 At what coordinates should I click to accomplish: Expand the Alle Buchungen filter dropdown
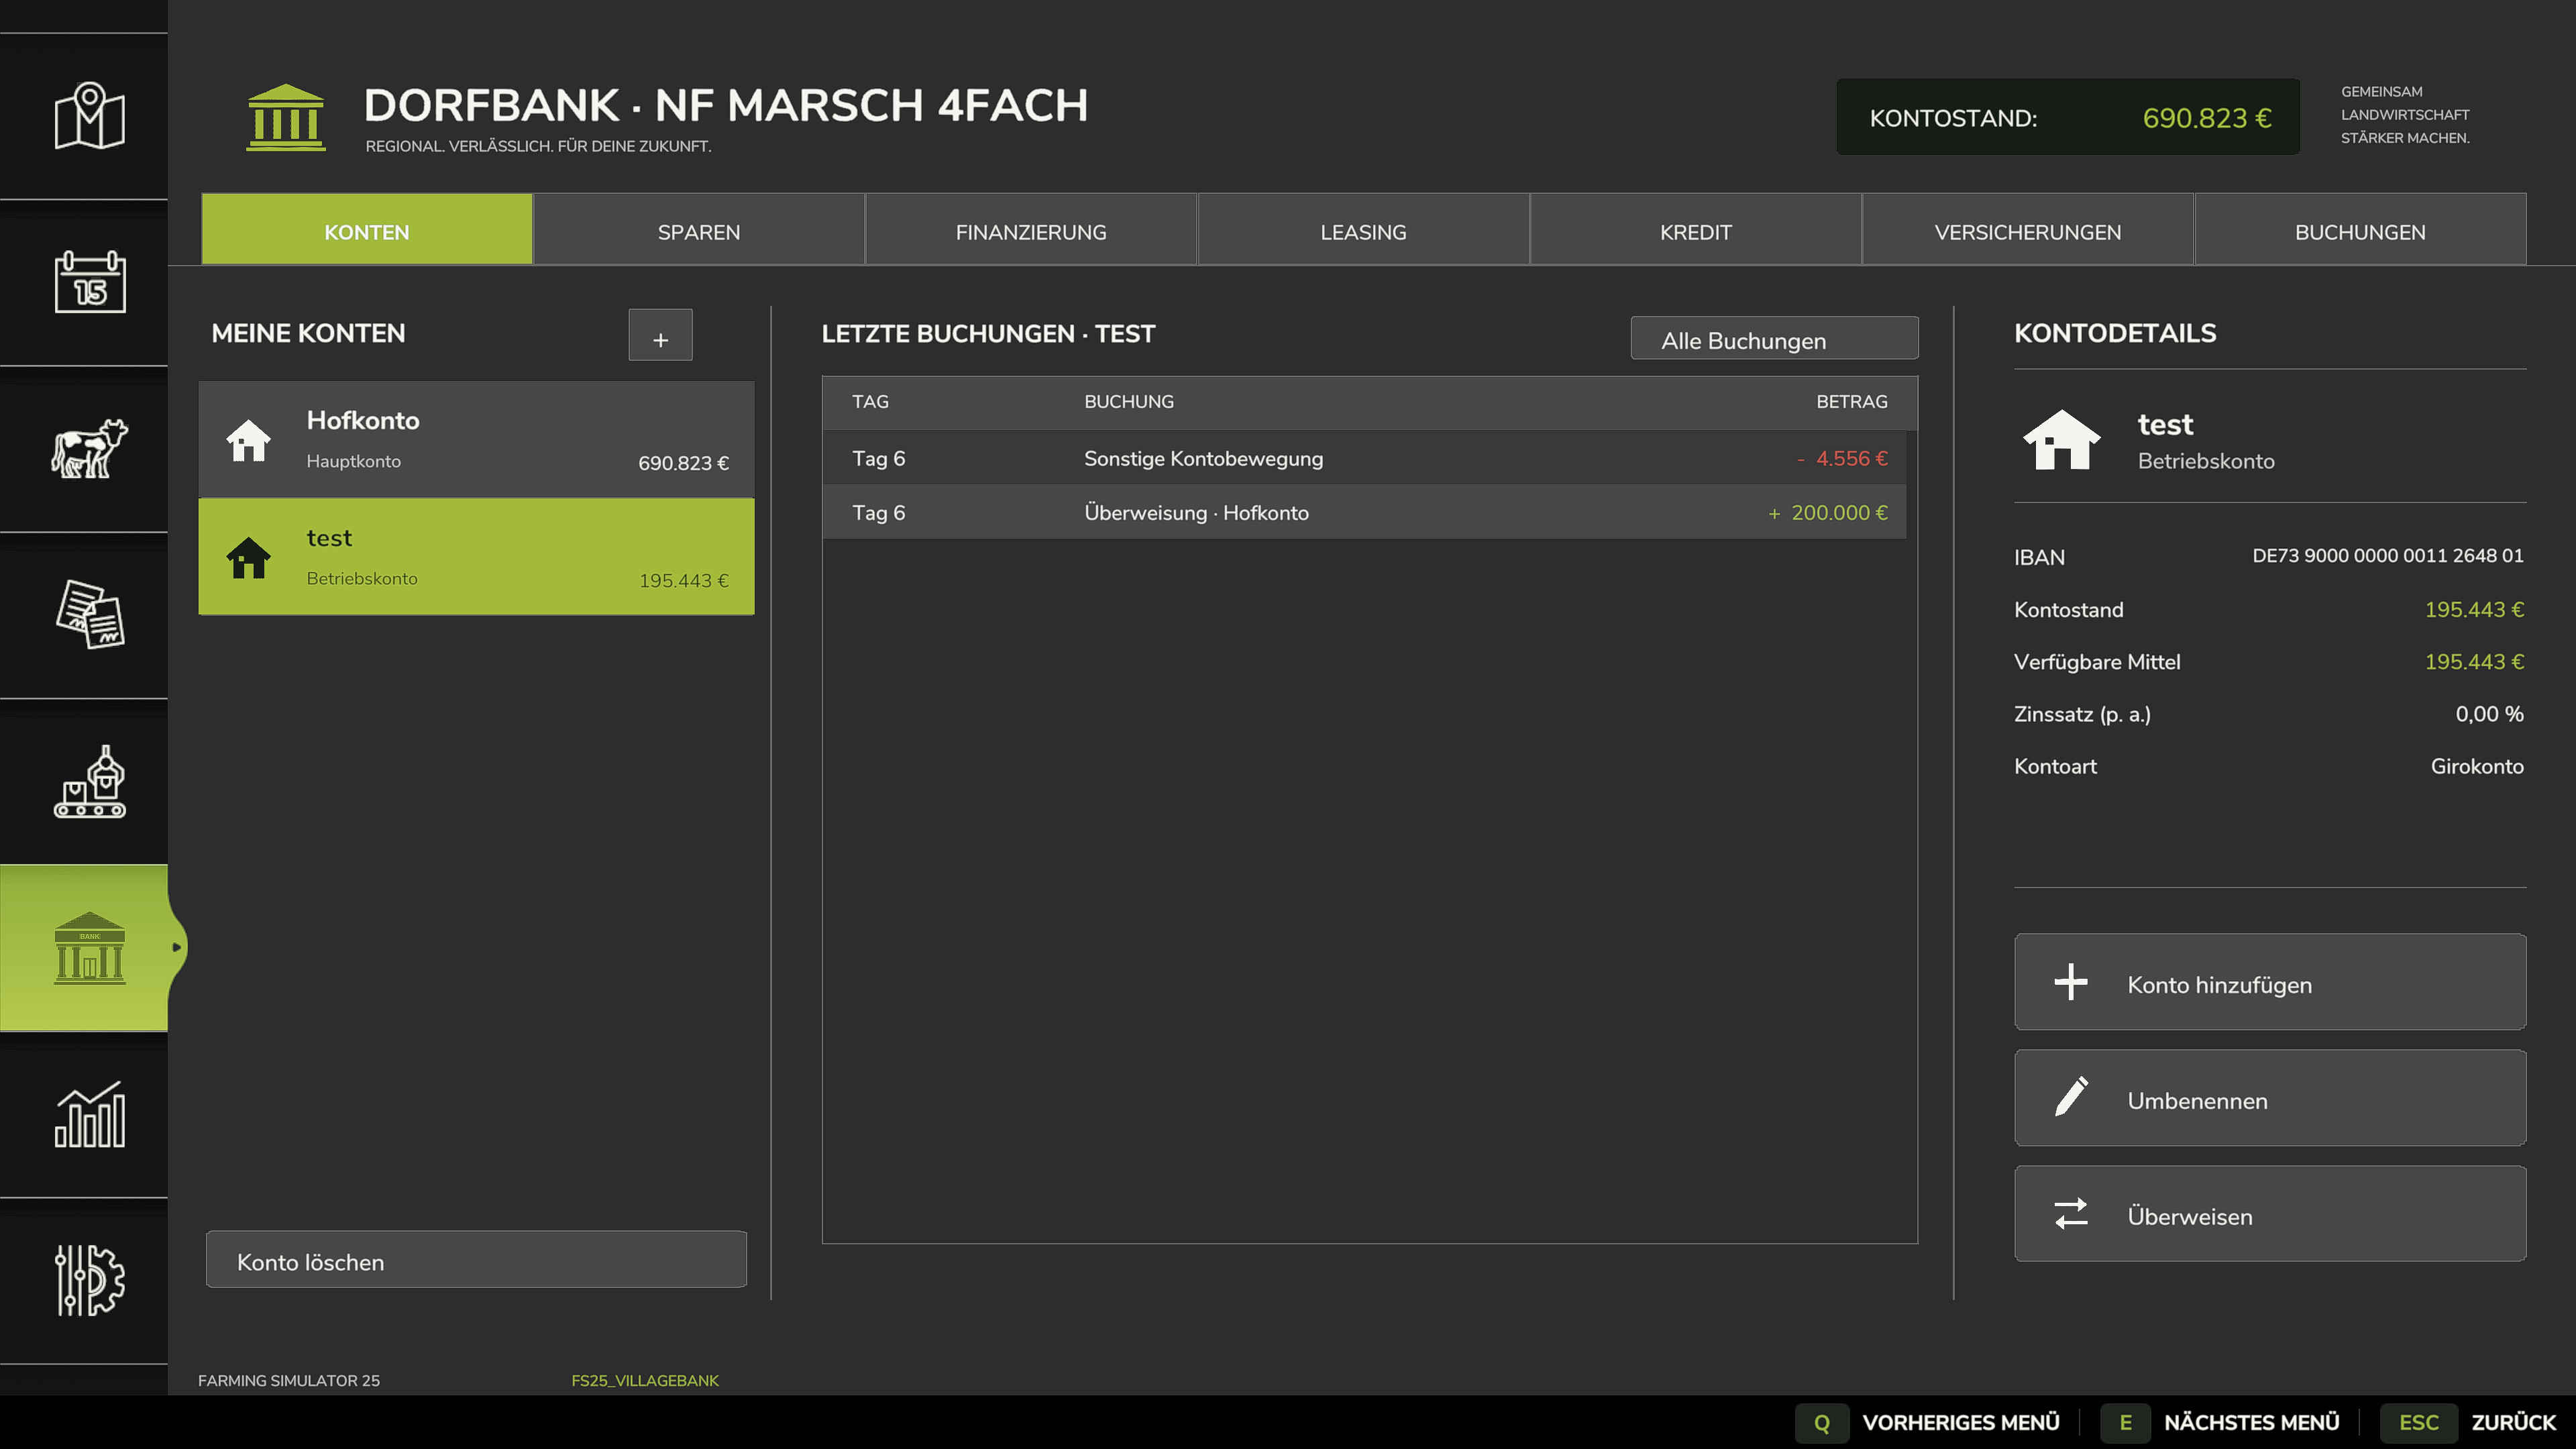click(1774, 339)
